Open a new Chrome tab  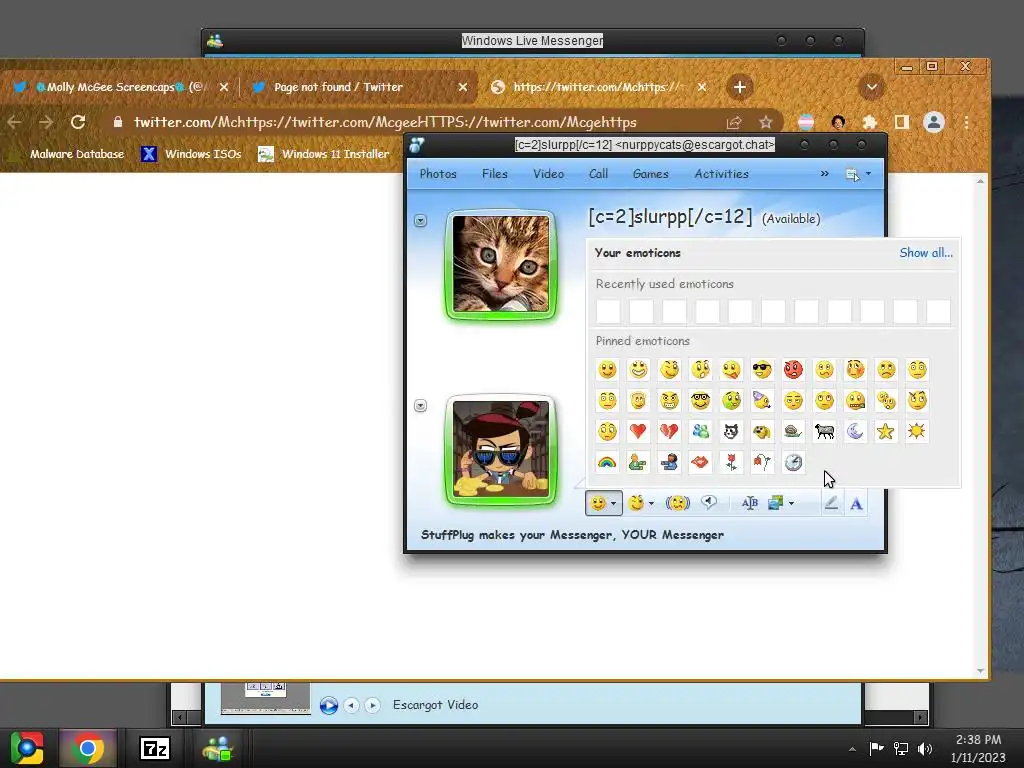click(x=739, y=87)
